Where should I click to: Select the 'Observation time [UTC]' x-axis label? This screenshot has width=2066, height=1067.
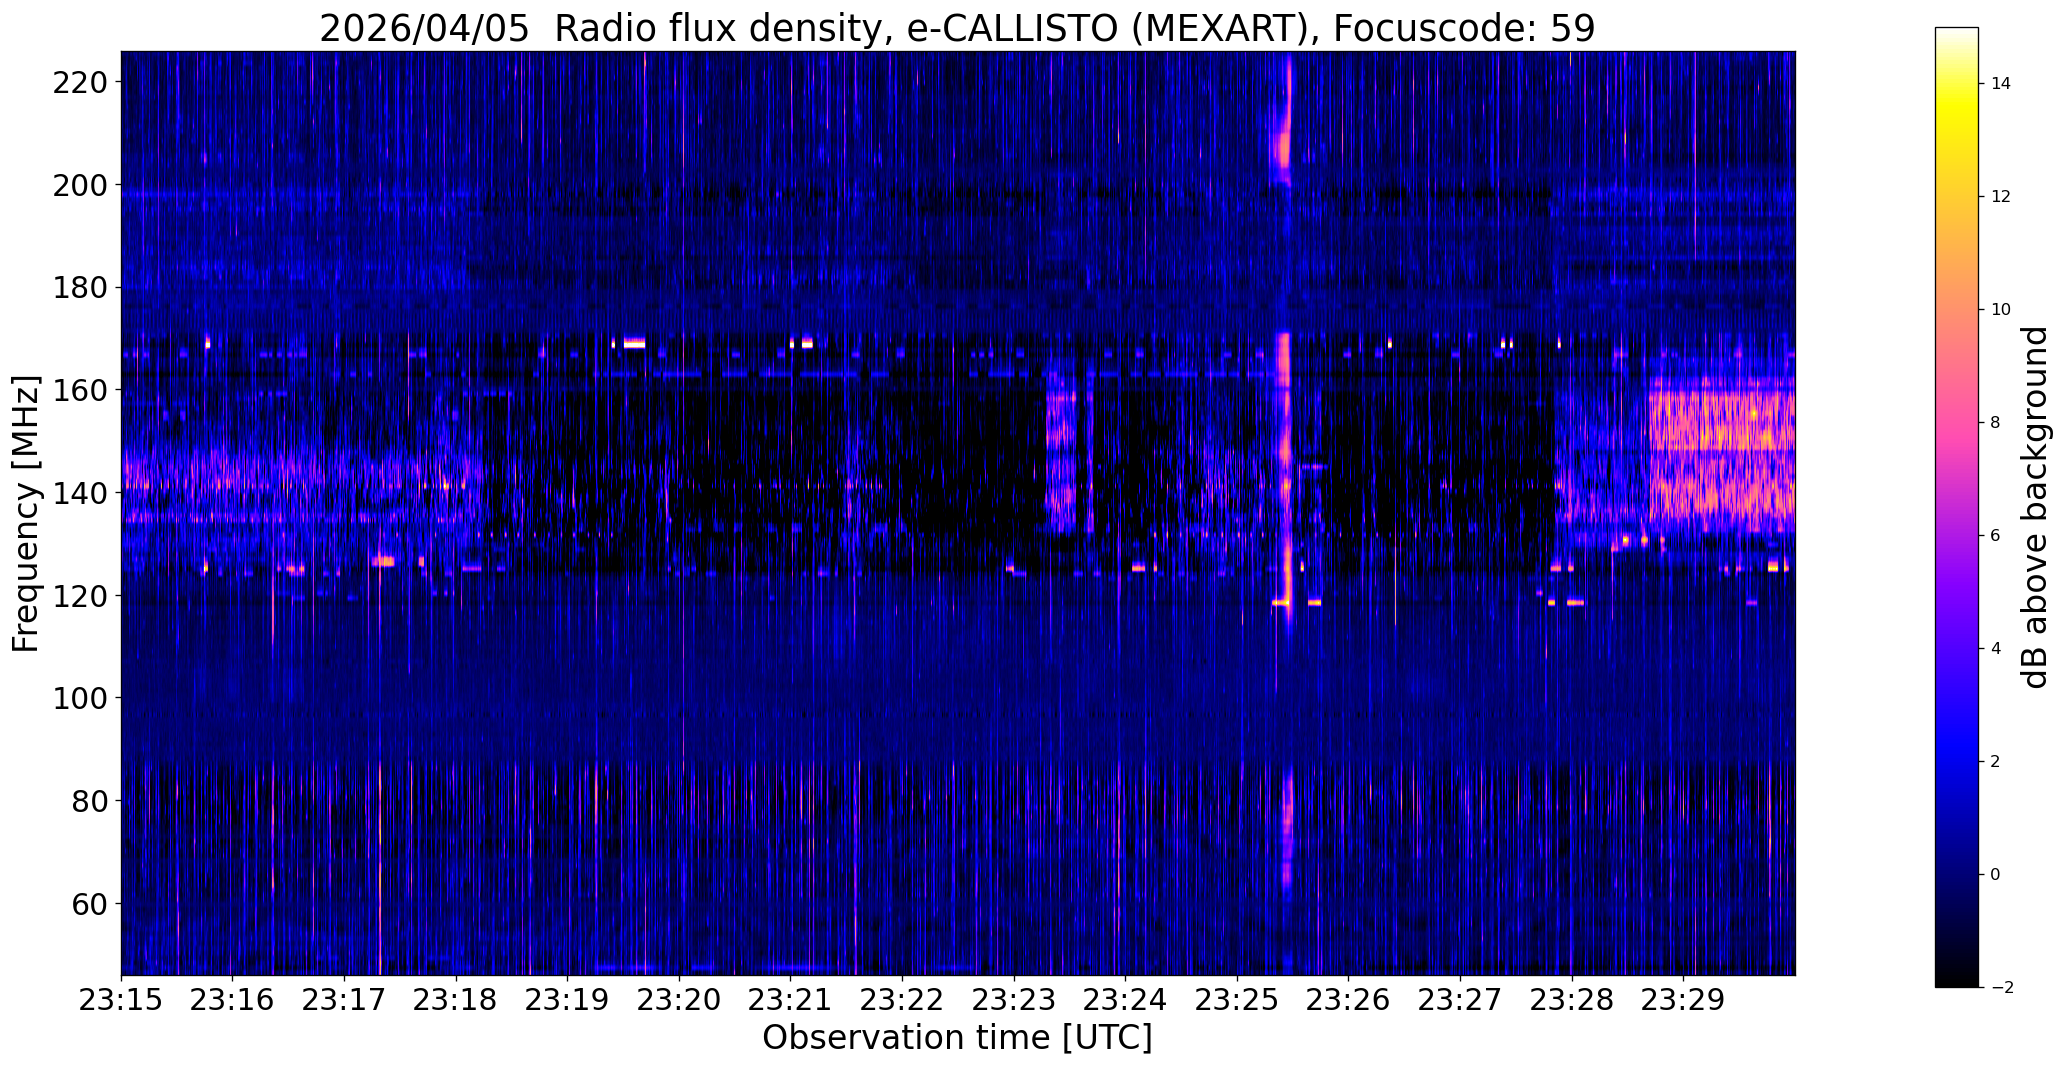[x=957, y=1038]
